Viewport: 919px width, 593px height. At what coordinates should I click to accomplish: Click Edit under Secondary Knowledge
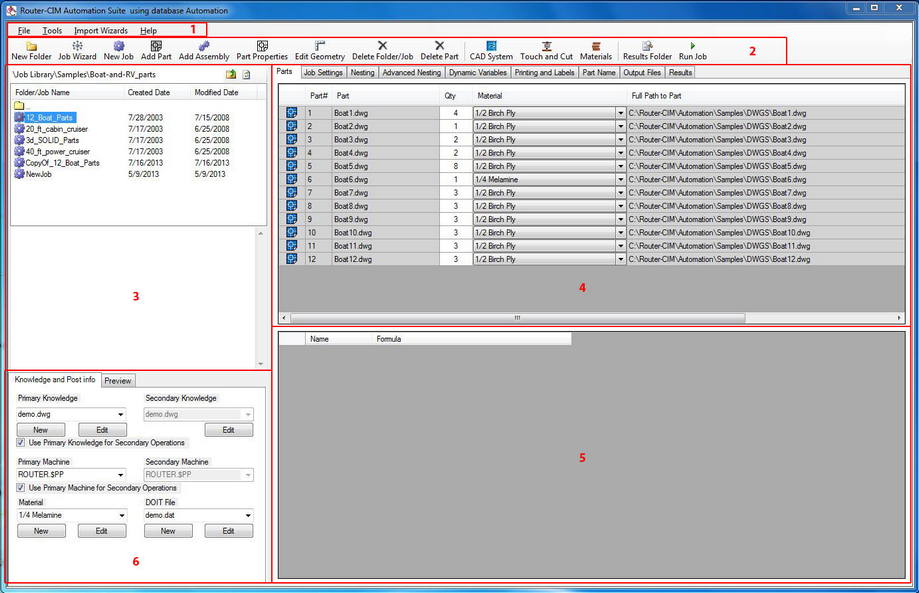coord(229,430)
